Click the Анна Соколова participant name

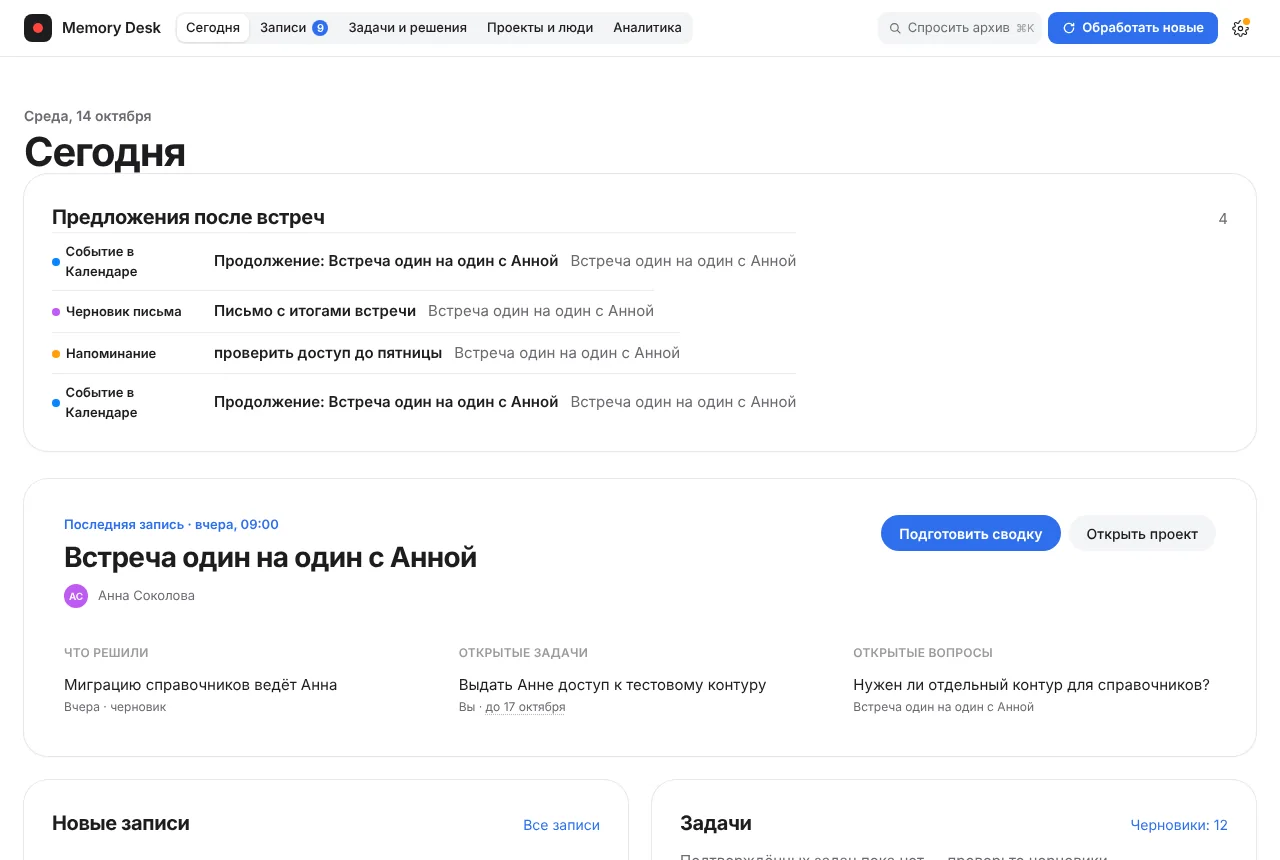(x=146, y=596)
